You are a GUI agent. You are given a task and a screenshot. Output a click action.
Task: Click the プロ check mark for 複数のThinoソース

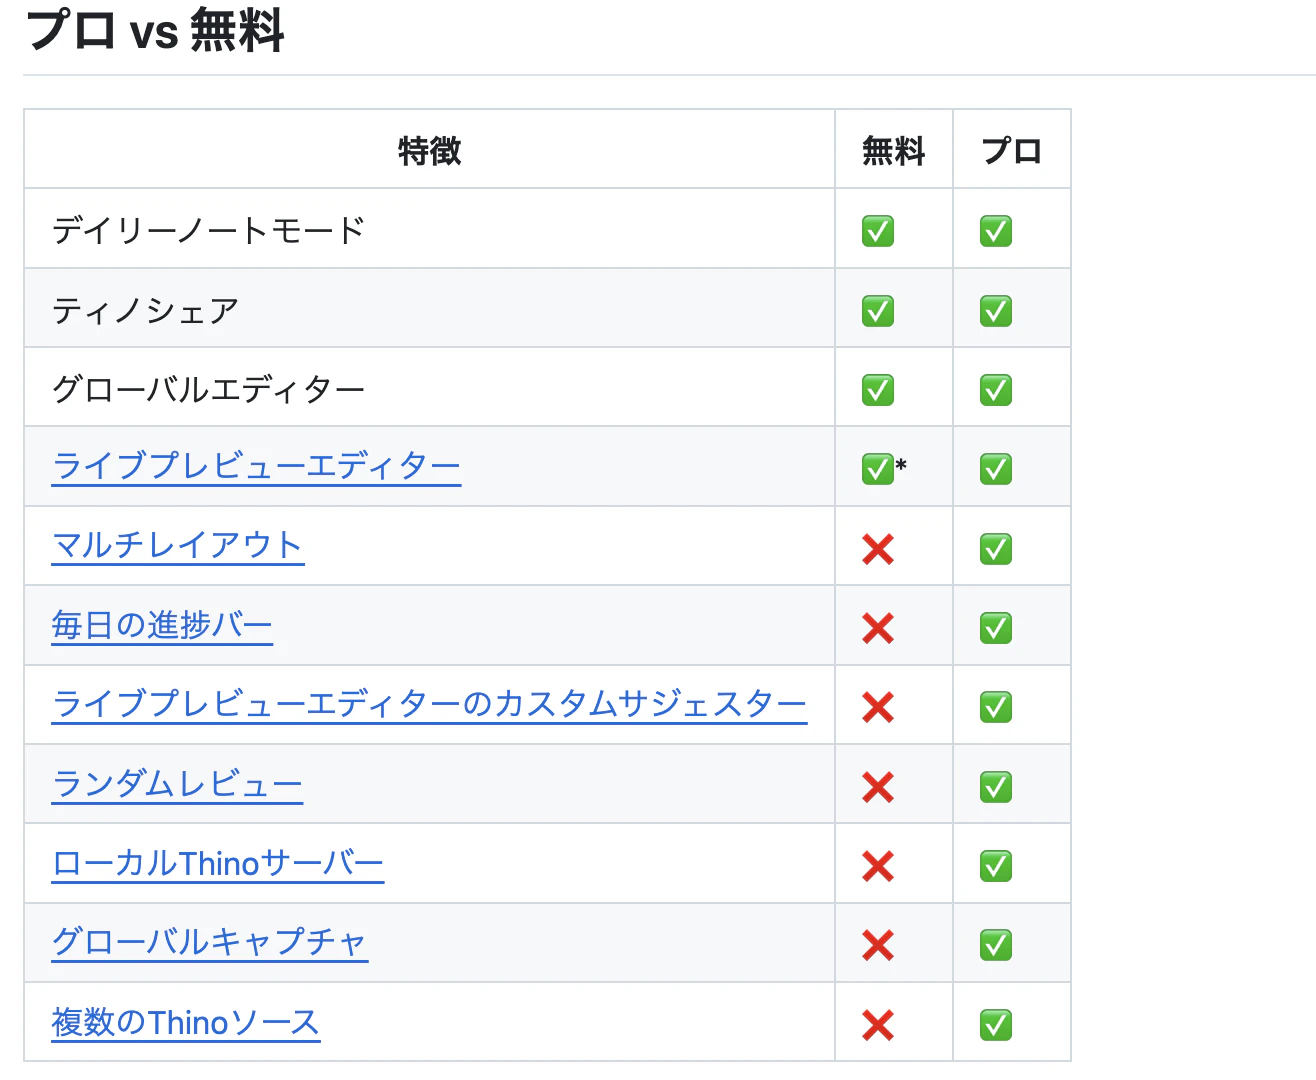pyautogui.click(x=996, y=1025)
